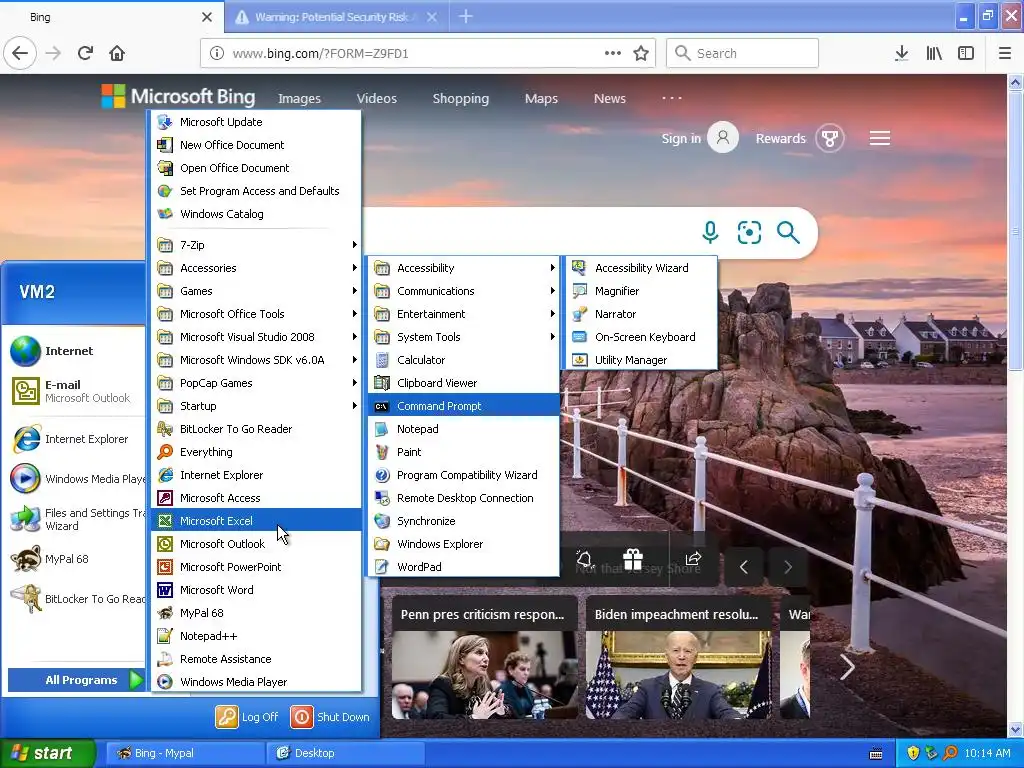The height and width of the screenshot is (768, 1024).
Task: Click the Sign in avatar icon
Action: pyautogui.click(x=723, y=138)
